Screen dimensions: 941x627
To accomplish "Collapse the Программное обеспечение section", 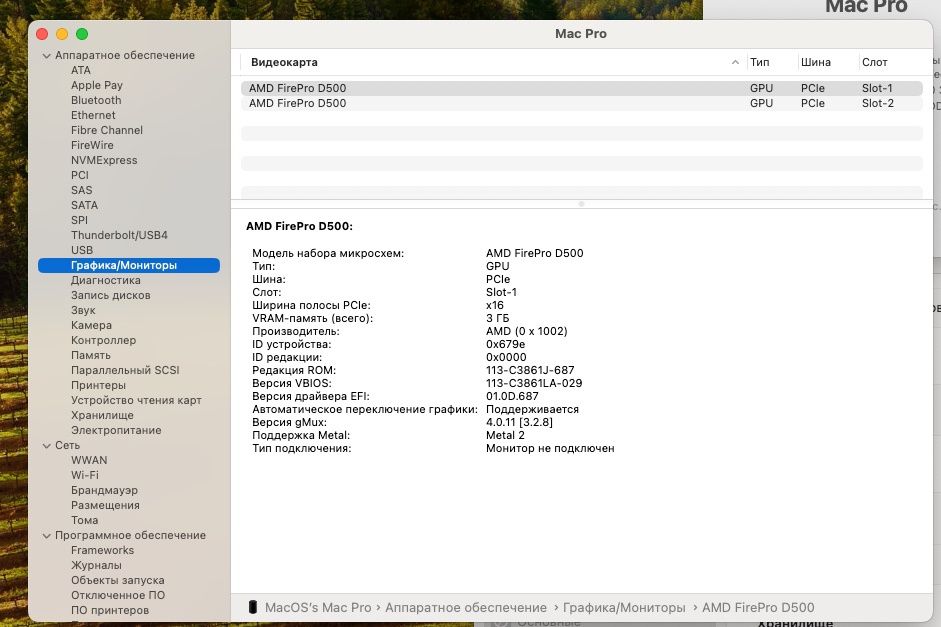I will (x=47, y=536).
